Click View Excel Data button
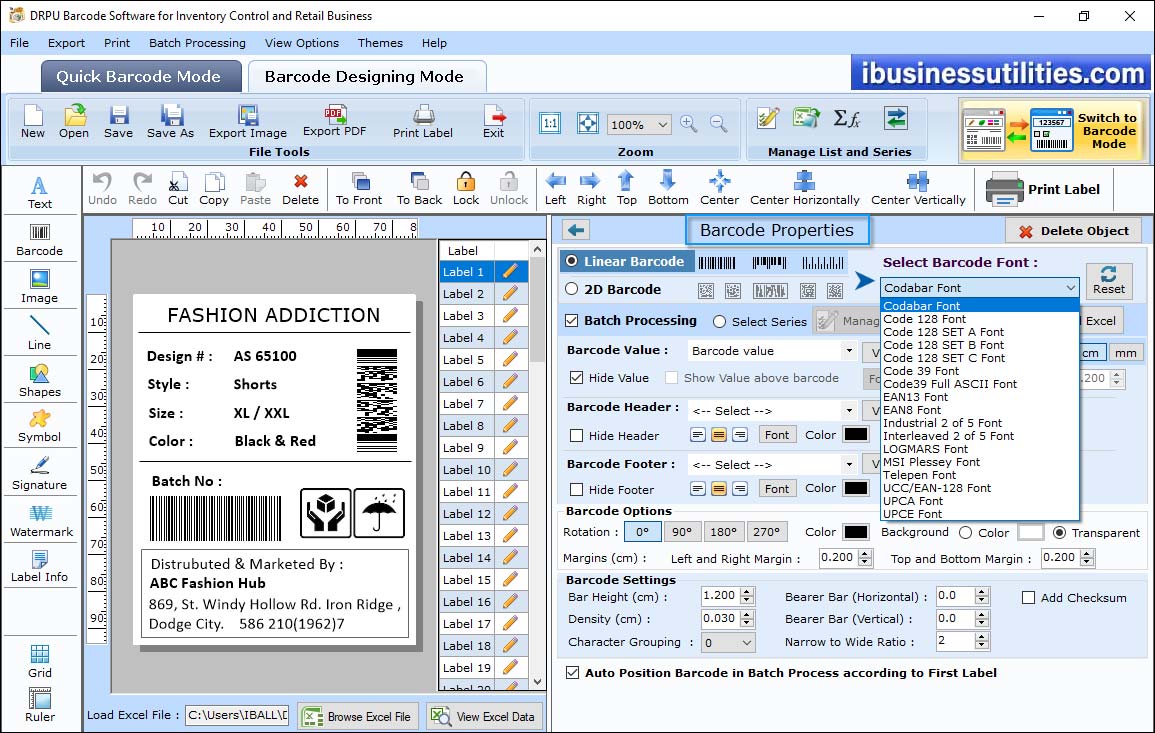The width and height of the screenshot is (1155, 733). tap(484, 716)
